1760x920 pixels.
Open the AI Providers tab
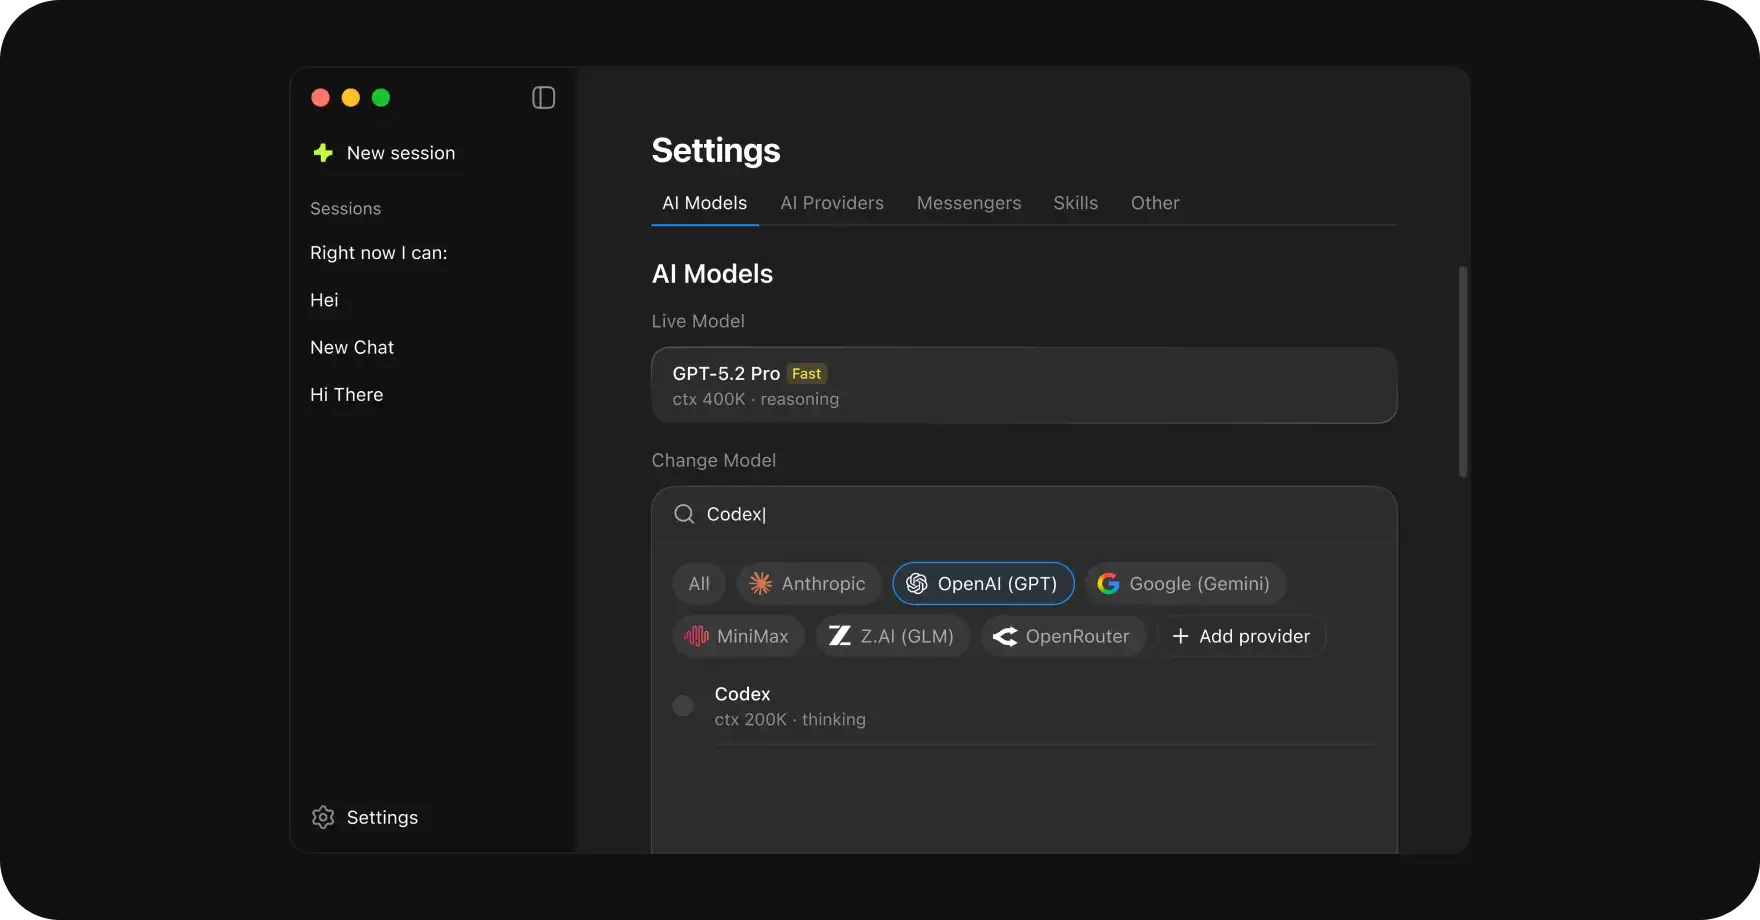[832, 203]
